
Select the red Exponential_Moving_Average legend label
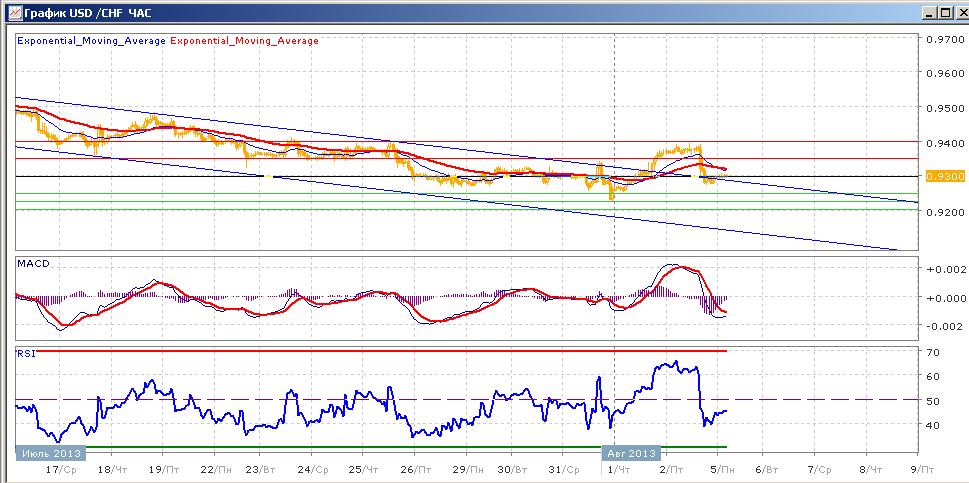[x=244, y=41]
